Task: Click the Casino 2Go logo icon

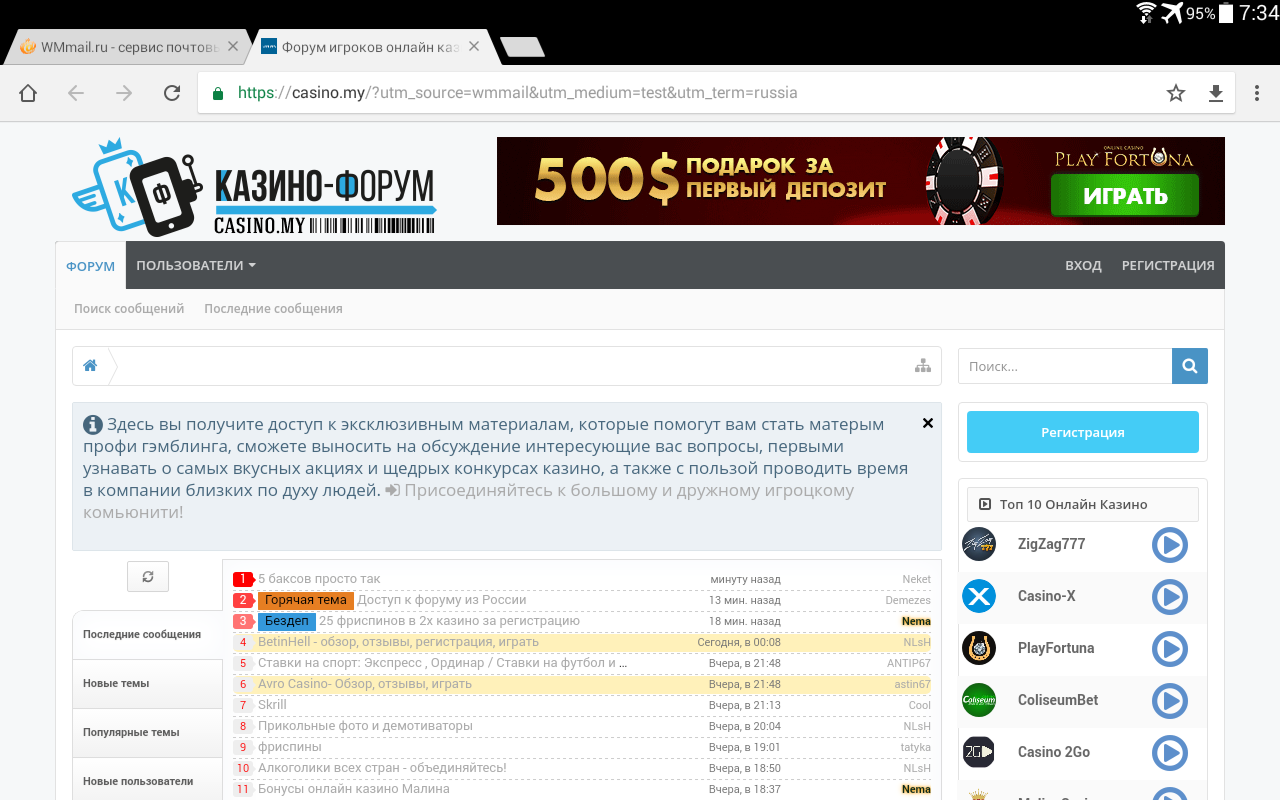Action: [x=979, y=752]
